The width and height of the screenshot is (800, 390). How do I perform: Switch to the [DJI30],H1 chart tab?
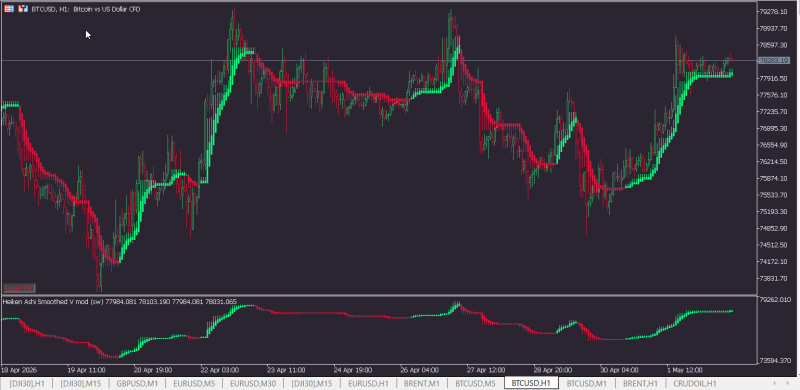tap(27, 383)
